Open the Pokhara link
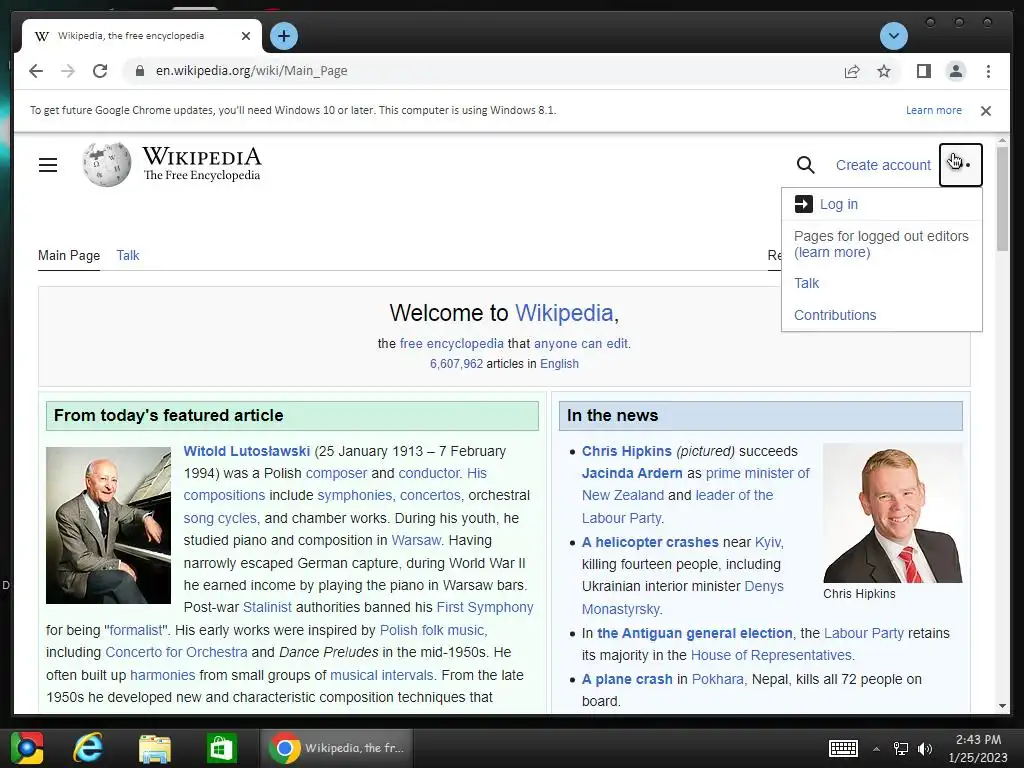The height and width of the screenshot is (768, 1024). [x=717, y=679]
